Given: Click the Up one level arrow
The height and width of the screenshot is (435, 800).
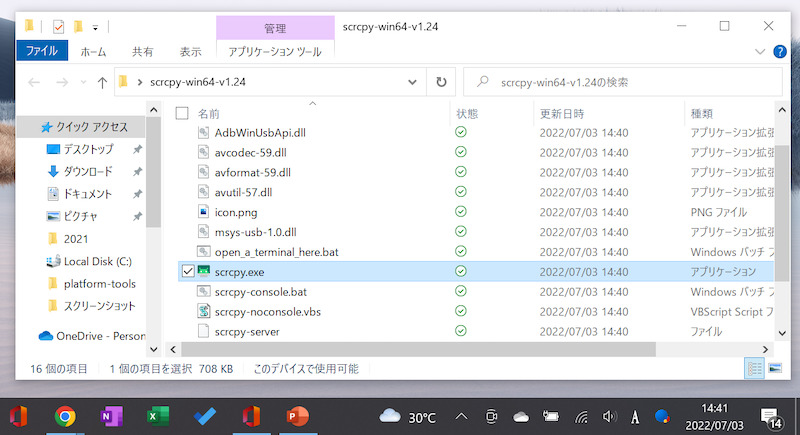Looking at the screenshot, I should pyautogui.click(x=102, y=82).
